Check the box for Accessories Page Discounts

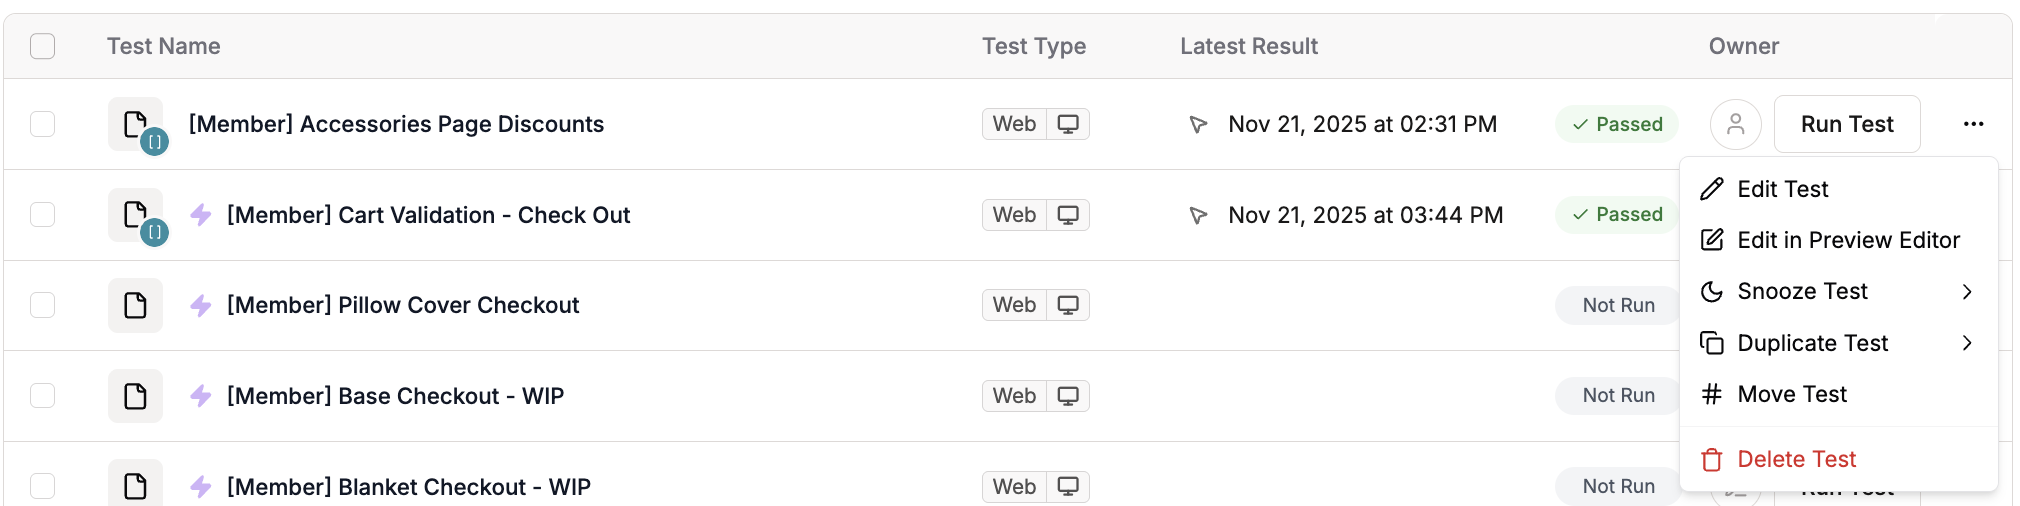click(43, 124)
